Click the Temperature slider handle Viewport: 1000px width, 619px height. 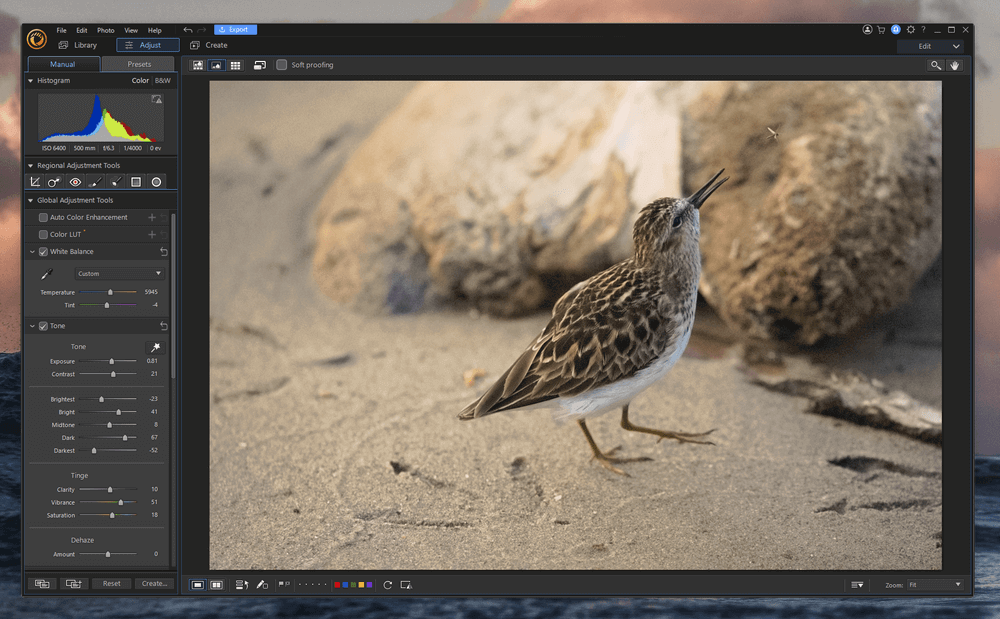tap(110, 292)
